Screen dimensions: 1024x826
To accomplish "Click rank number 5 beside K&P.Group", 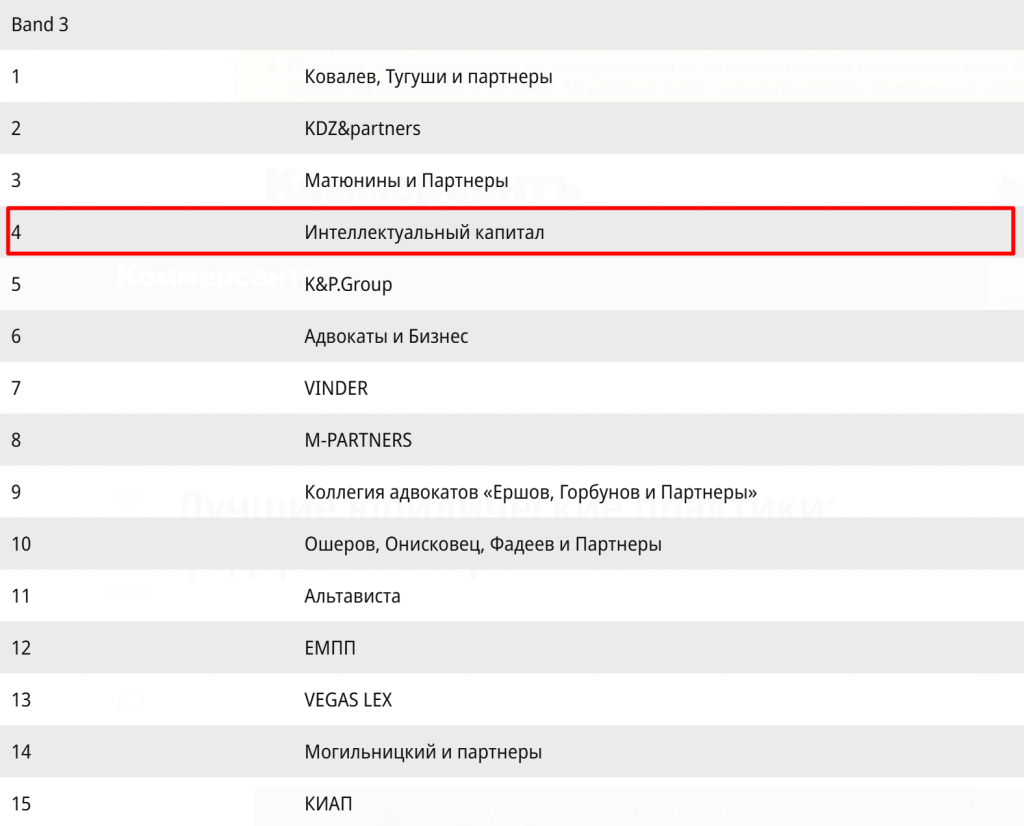I will (x=16, y=285).
